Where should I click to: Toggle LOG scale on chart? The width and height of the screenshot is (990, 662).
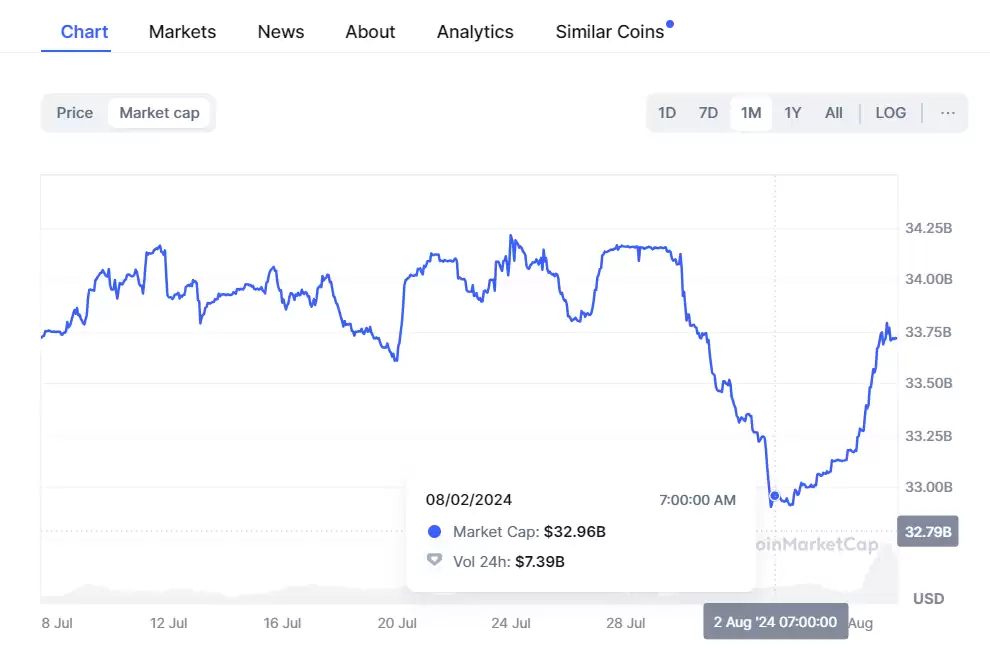[890, 113]
